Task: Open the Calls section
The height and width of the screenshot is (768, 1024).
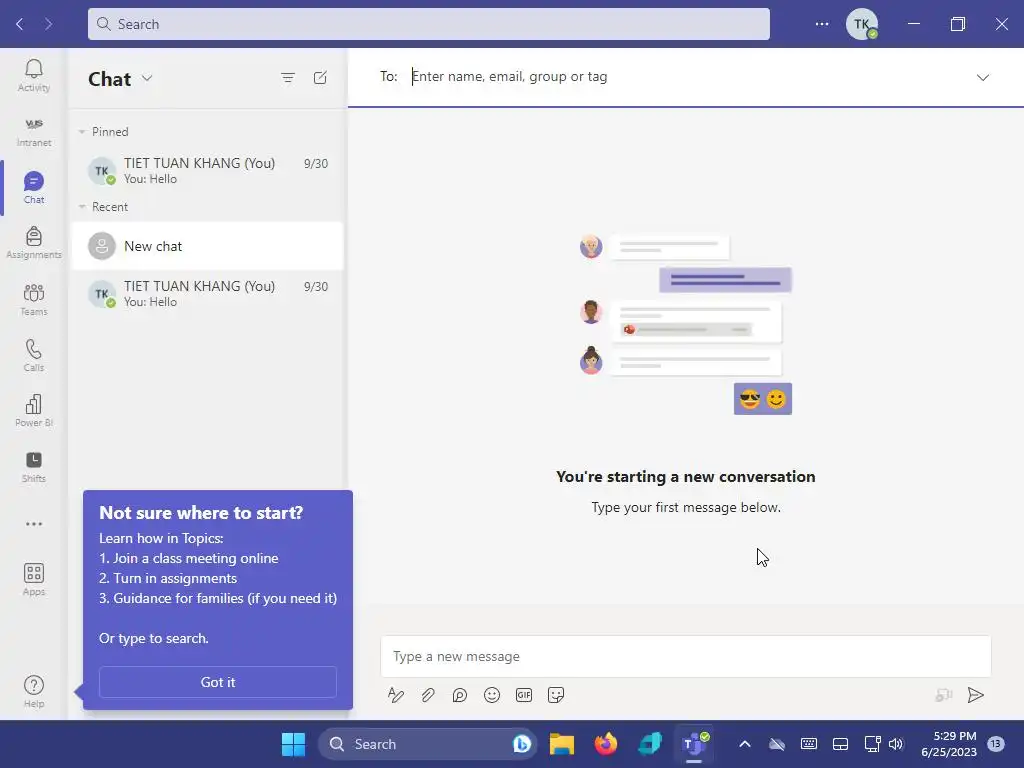Action: [33, 355]
